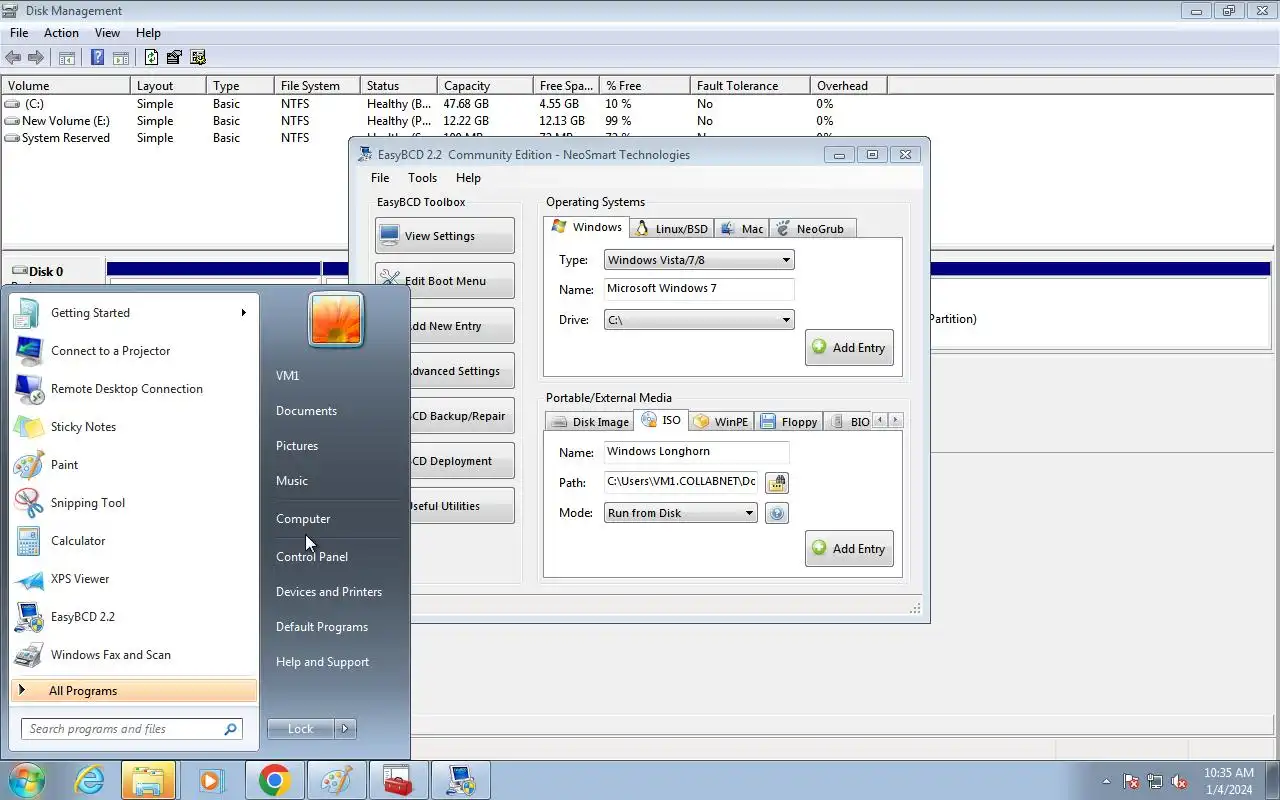
Task: Select the New Volume (E:) row
Action: (x=445, y=121)
